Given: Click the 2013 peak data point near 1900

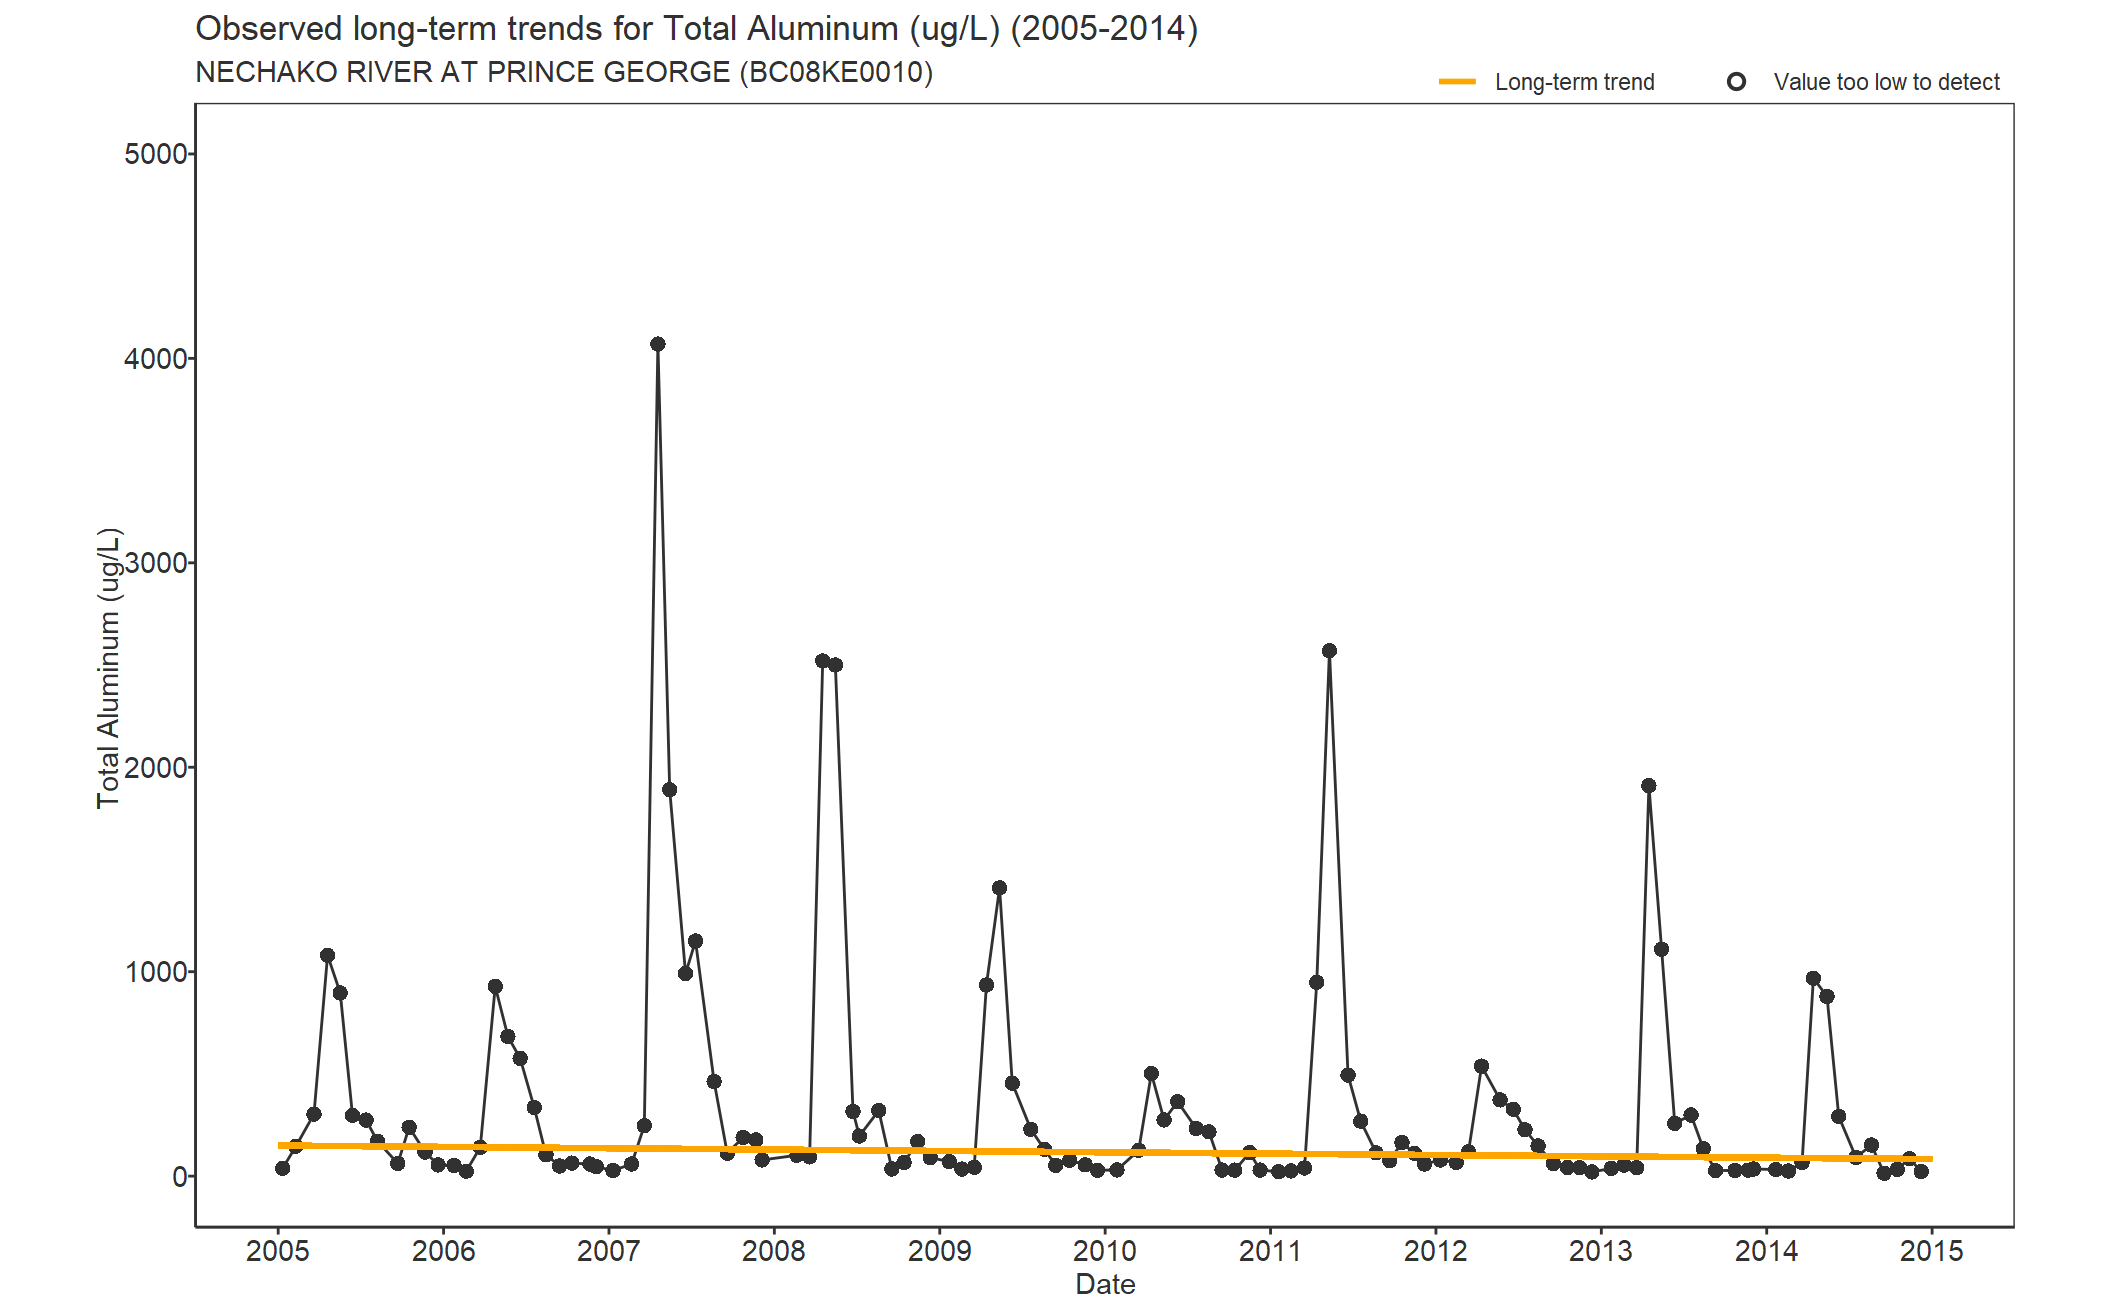Looking at the screenshot, I should (1649, 786).
